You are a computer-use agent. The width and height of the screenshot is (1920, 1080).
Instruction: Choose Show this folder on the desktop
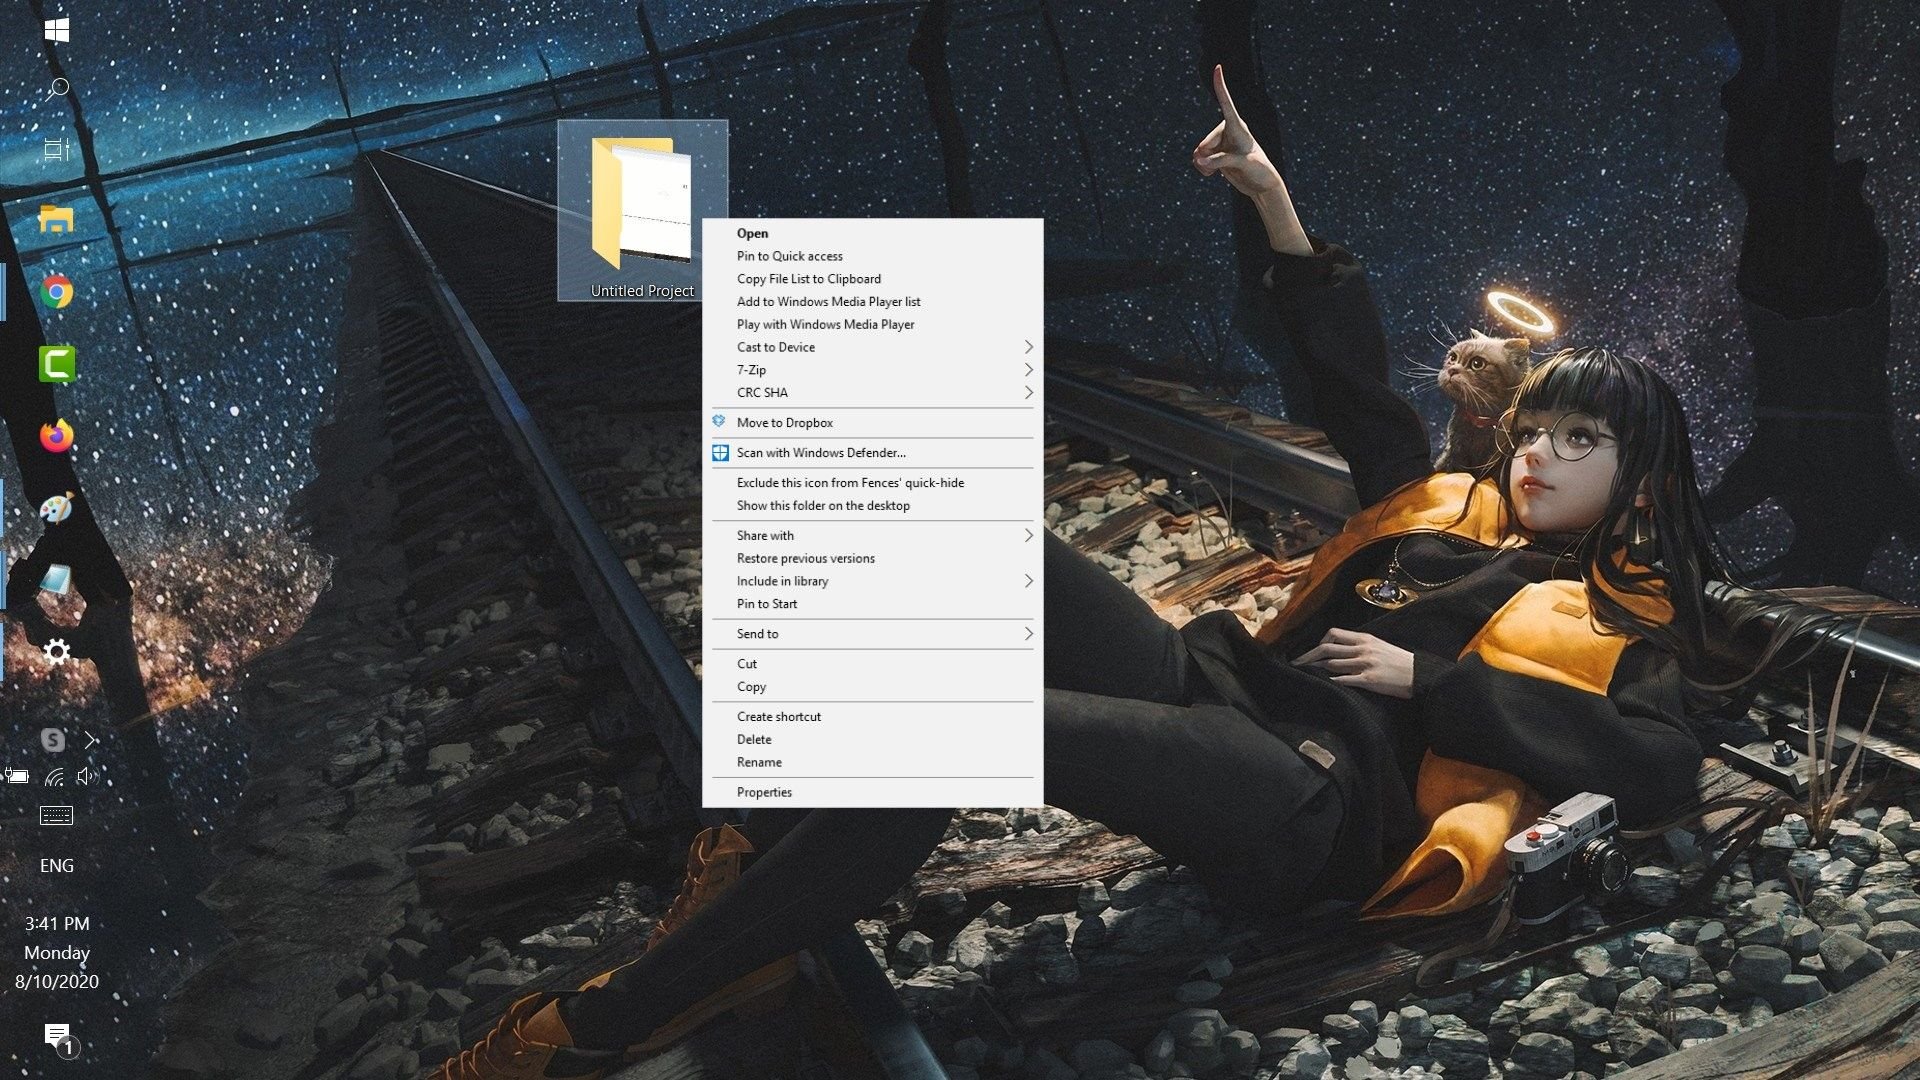tap(873, 505)
